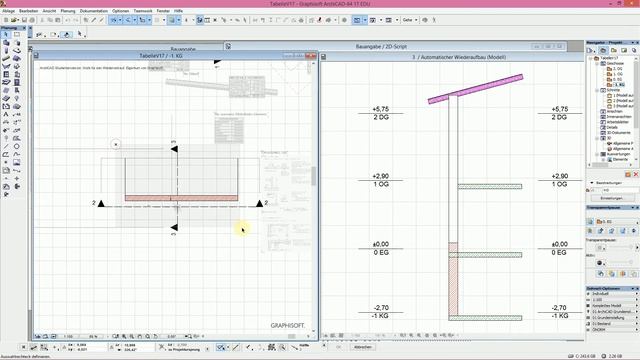Screen dimensions: 640x360
Task: Toggle the Trace reference button in toolbar
Action: pos(172,20)
